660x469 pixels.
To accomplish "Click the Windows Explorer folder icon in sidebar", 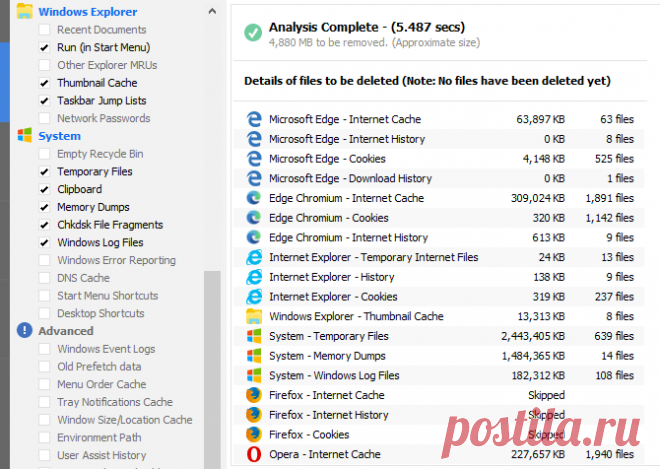I will pyautogui.click(x=24, y=11).
